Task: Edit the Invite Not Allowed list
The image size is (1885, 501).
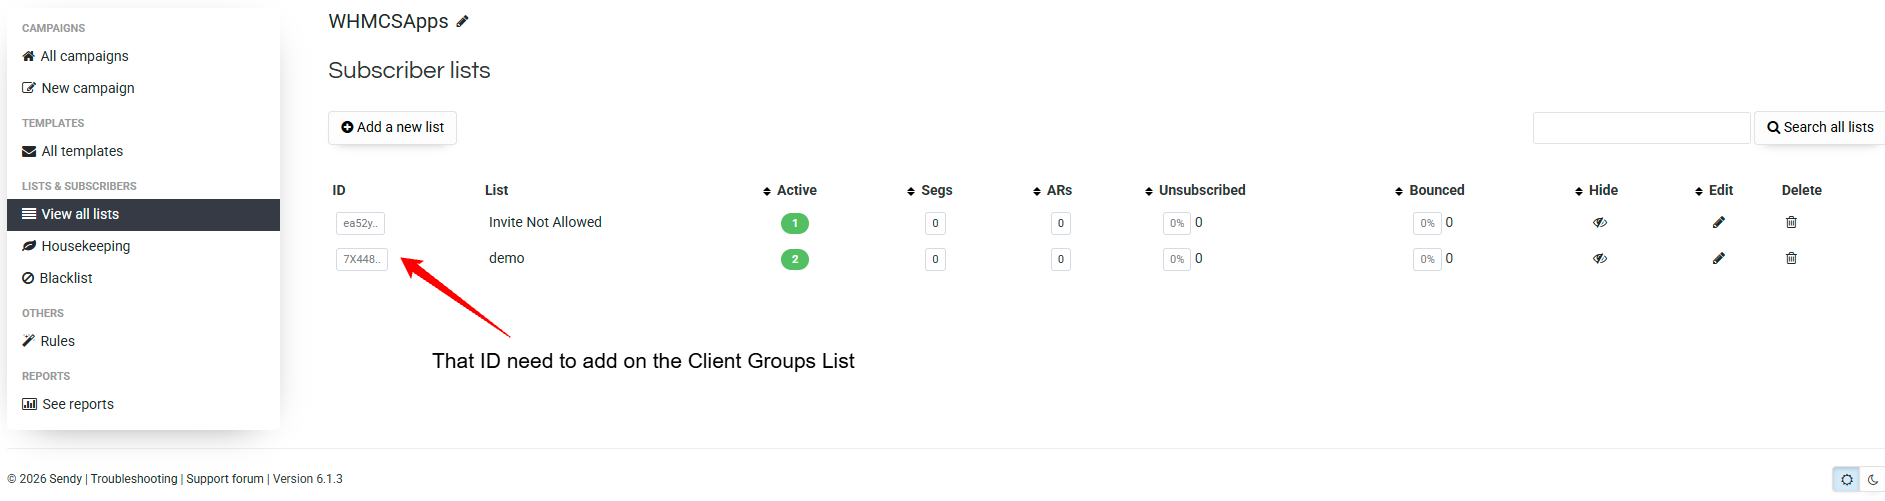Action: (1718, 222)
